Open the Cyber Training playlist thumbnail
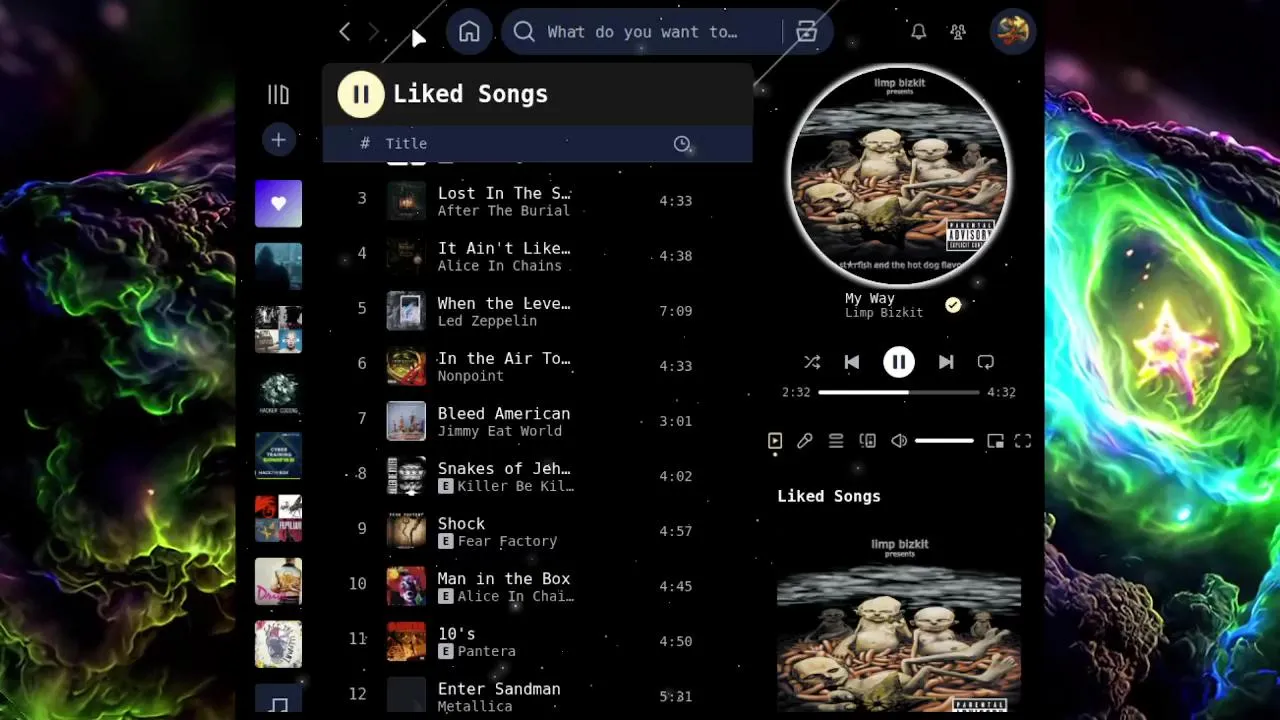1280x720 pixels. click(278, 456)
